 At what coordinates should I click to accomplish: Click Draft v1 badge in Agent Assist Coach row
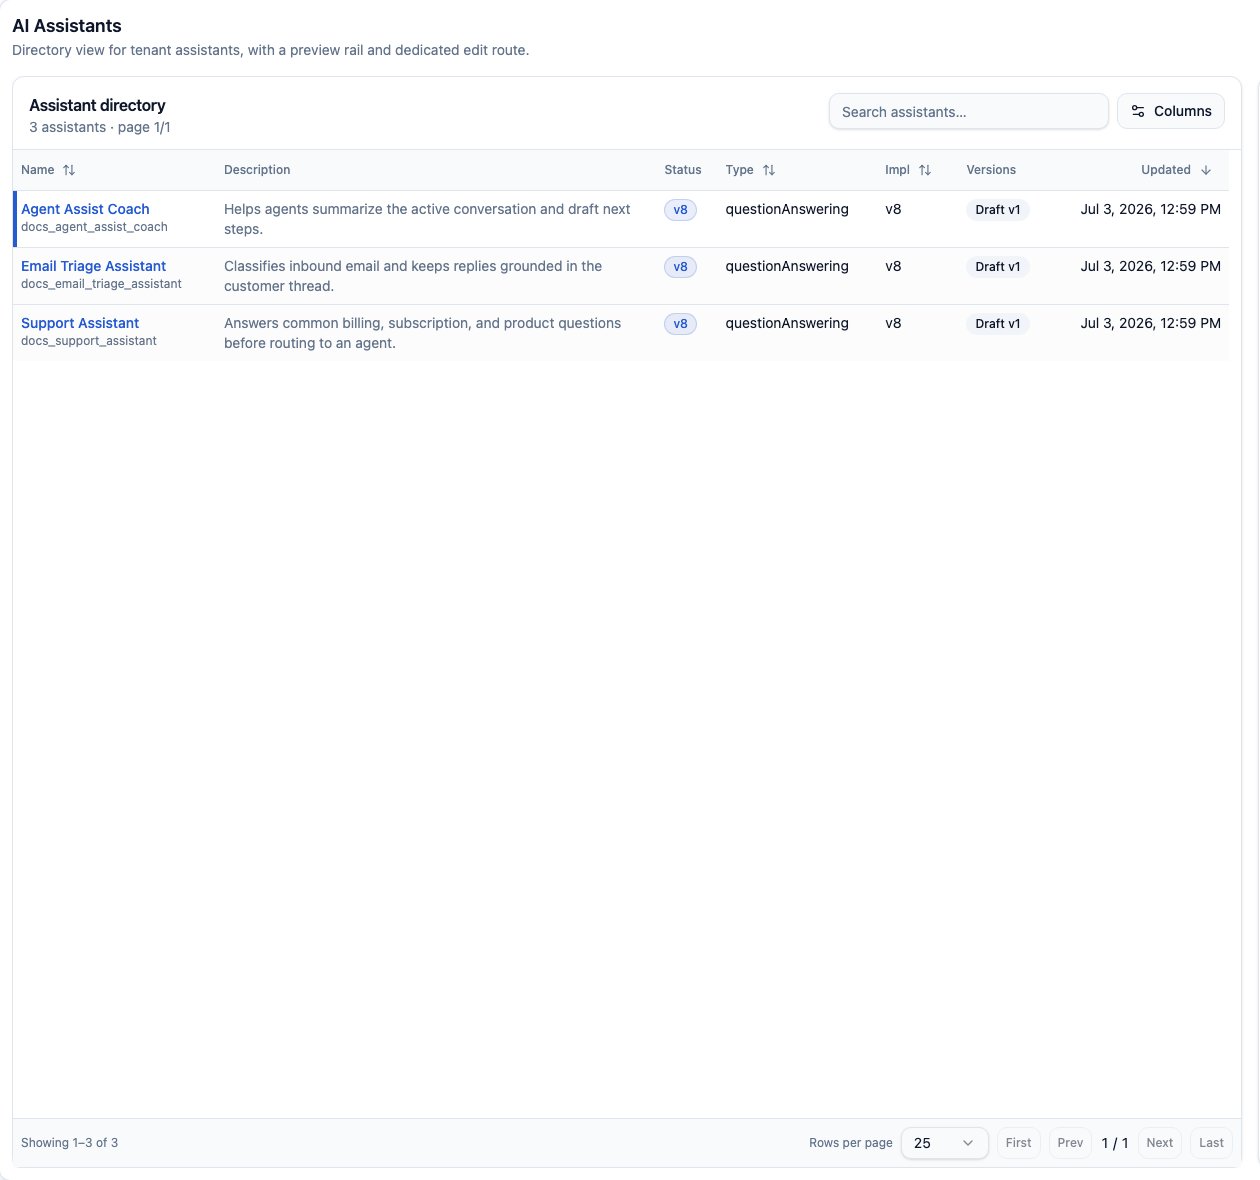(x=998, y=210)
